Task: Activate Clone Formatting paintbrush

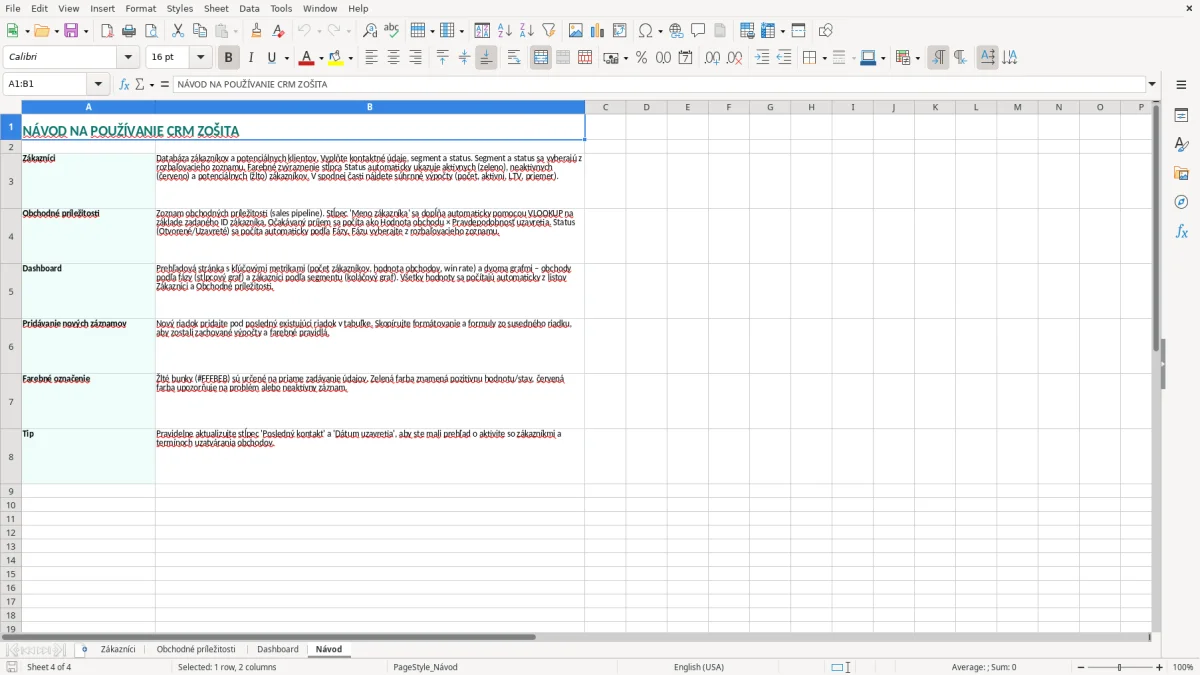Action: tap(256, 31)
